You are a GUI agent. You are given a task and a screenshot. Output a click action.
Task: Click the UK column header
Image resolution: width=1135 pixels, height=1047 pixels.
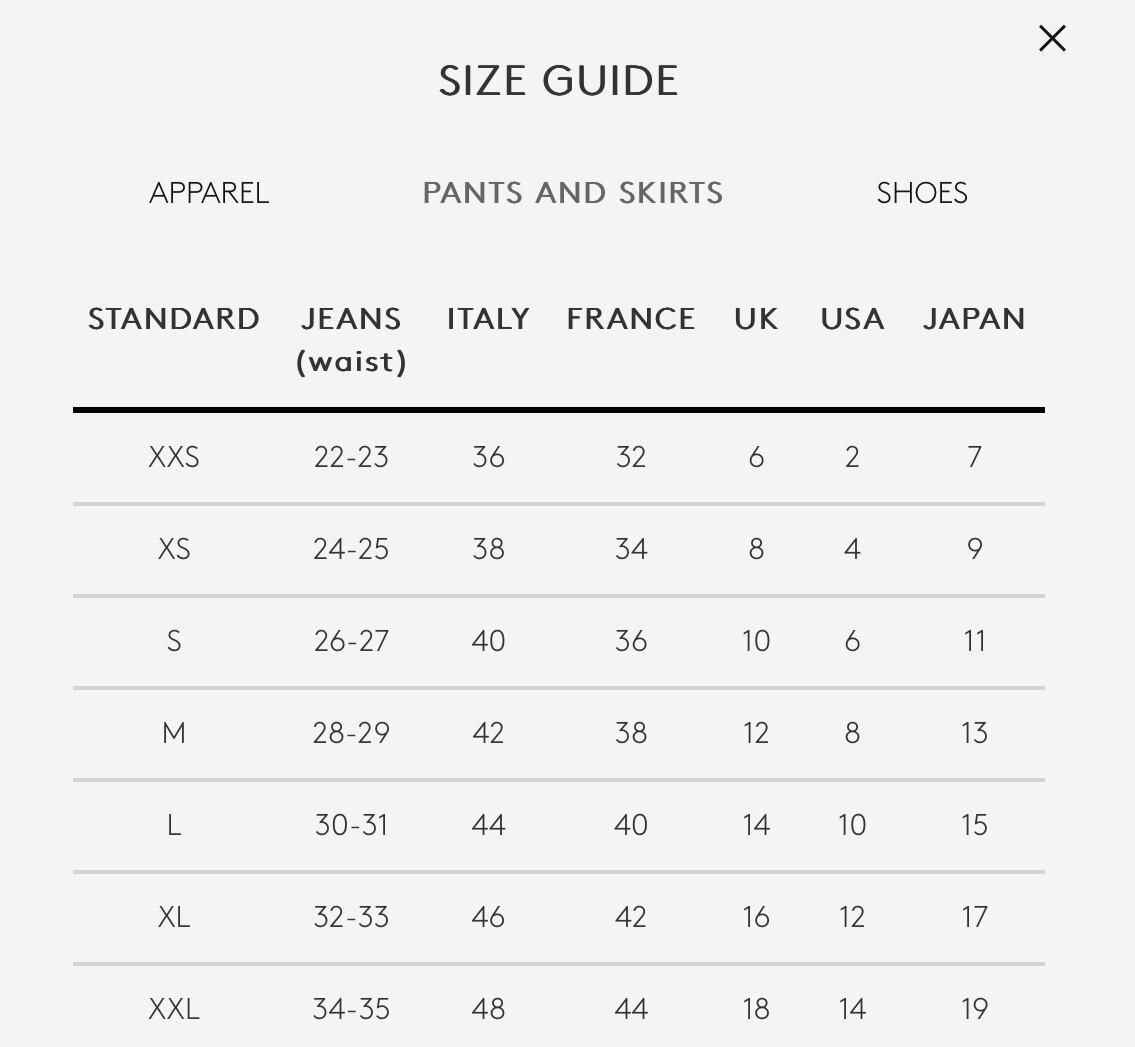755,319
